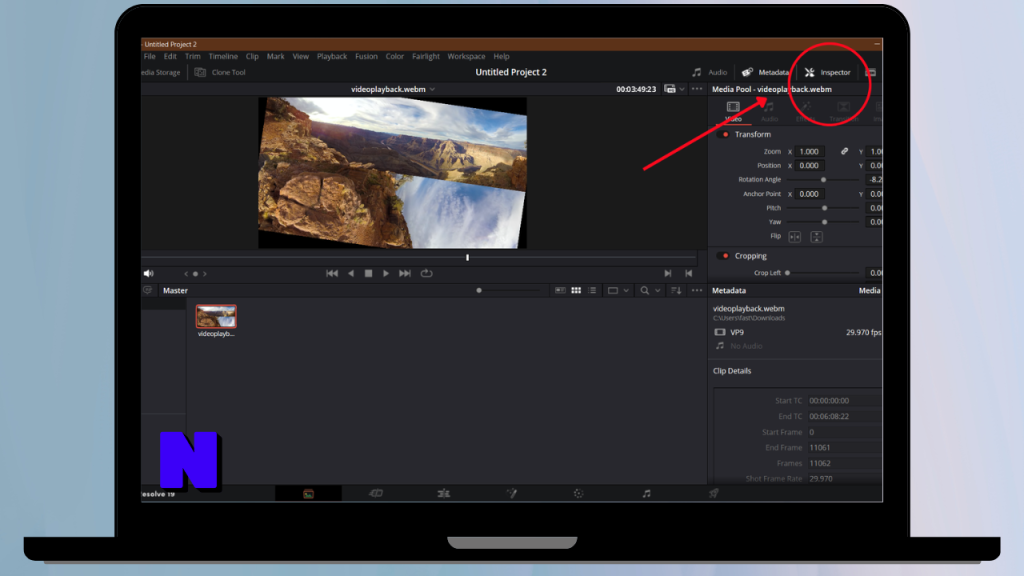Open the Edit menu
This screenshot has width=1024, height=576.
(170, 57)
